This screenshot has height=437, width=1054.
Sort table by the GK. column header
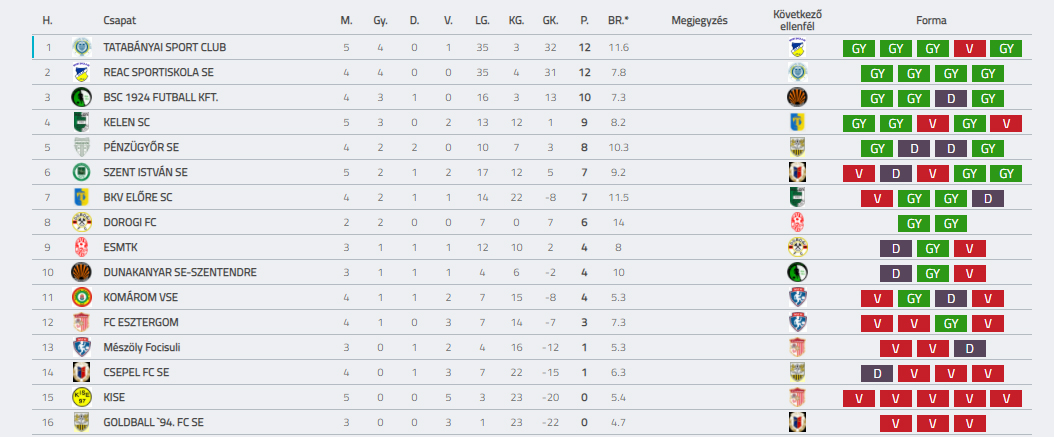pyautogui.click(x=550, y=21)
